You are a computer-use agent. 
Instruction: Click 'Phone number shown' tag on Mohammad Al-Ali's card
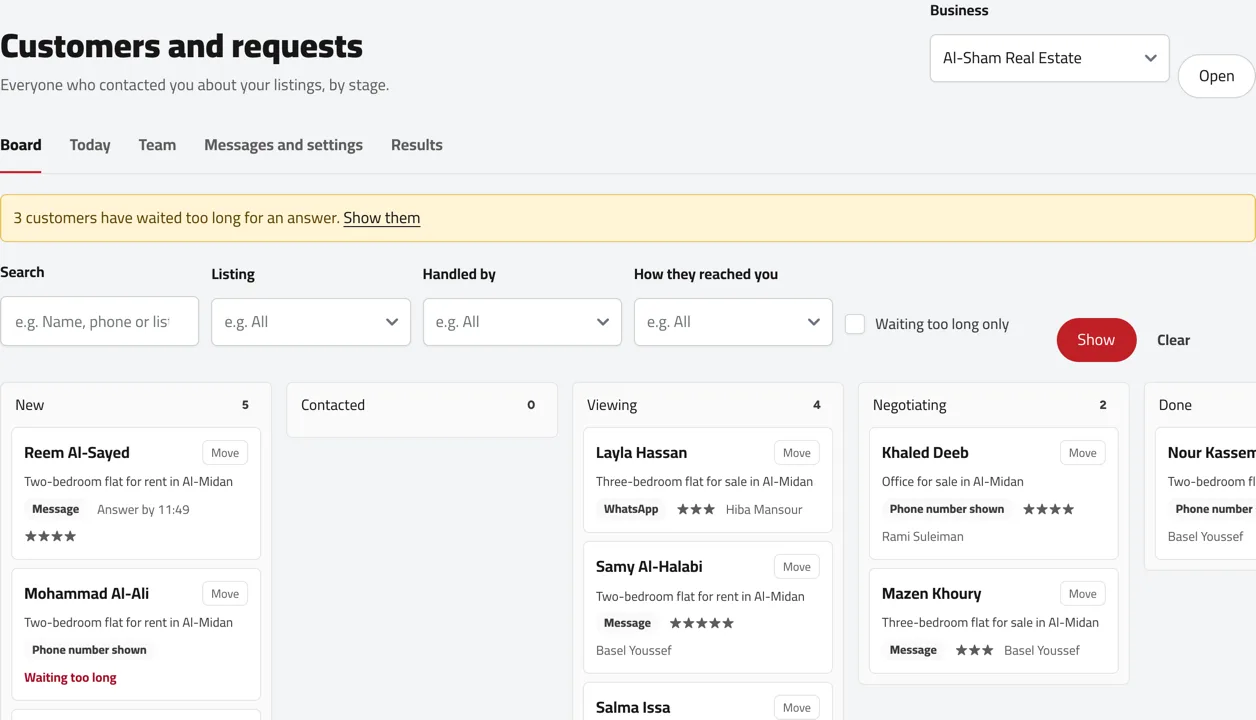click(x=89, y=650)
